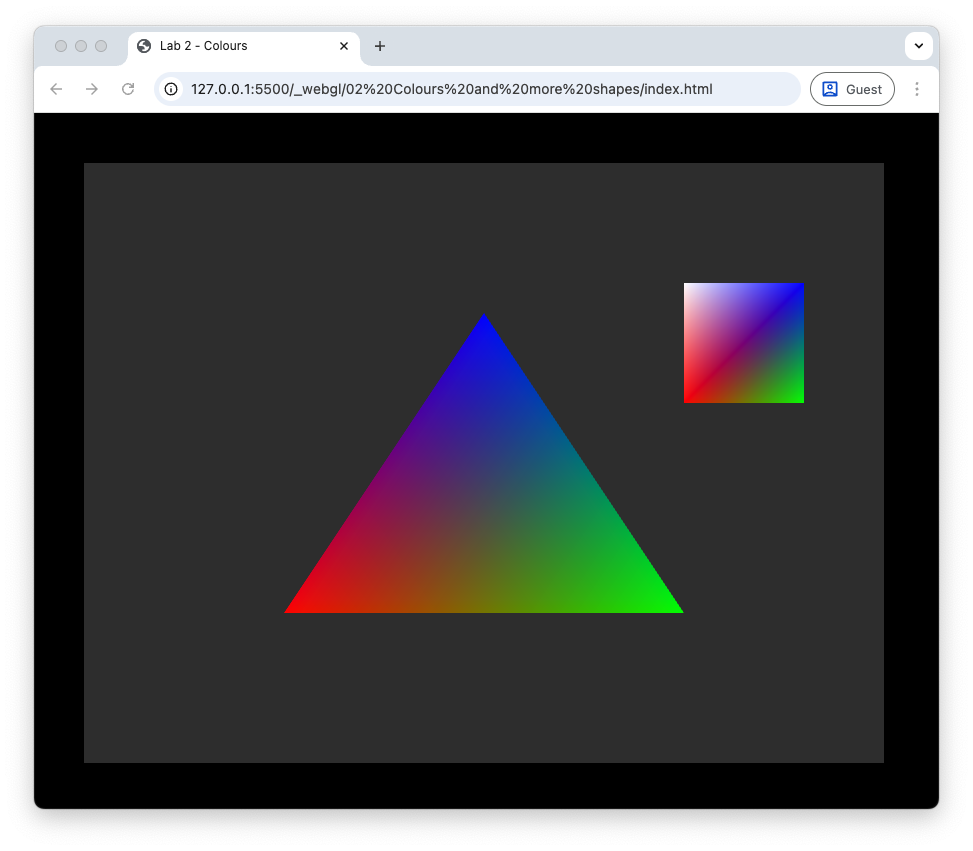Maximize window with the third traffic light
Image resolution: width=973 pixels, height=851 pixels.
coord(101,46)
